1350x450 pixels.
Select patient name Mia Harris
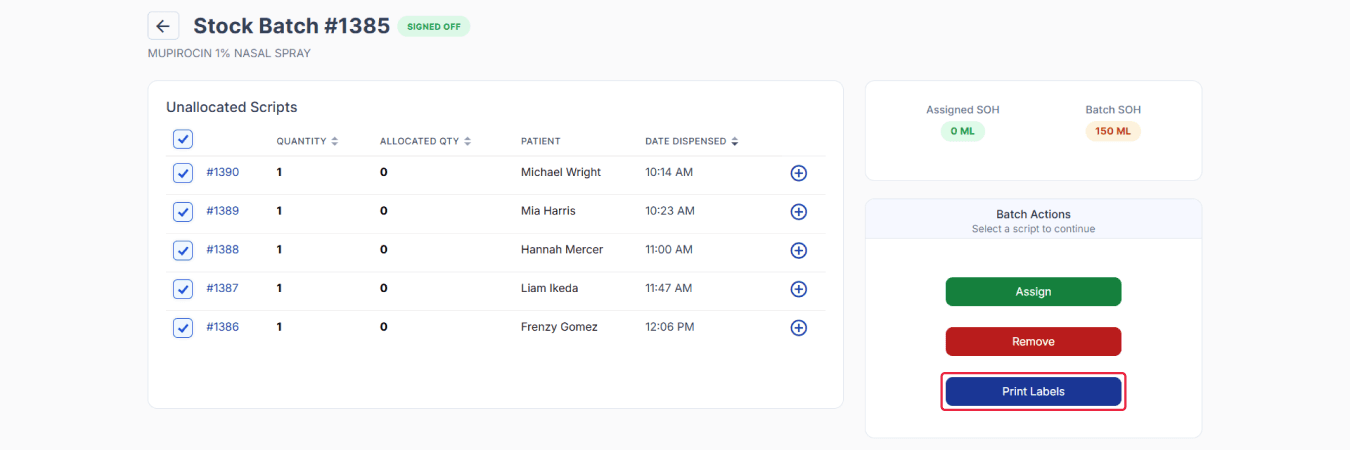pos(548,211)
